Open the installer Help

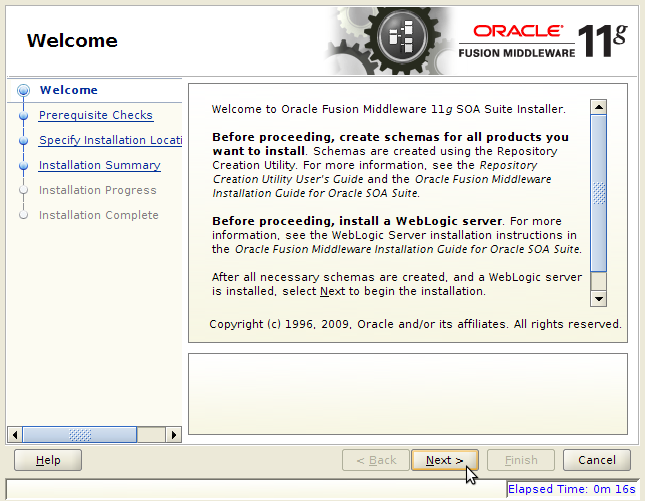tap(48, 460)
